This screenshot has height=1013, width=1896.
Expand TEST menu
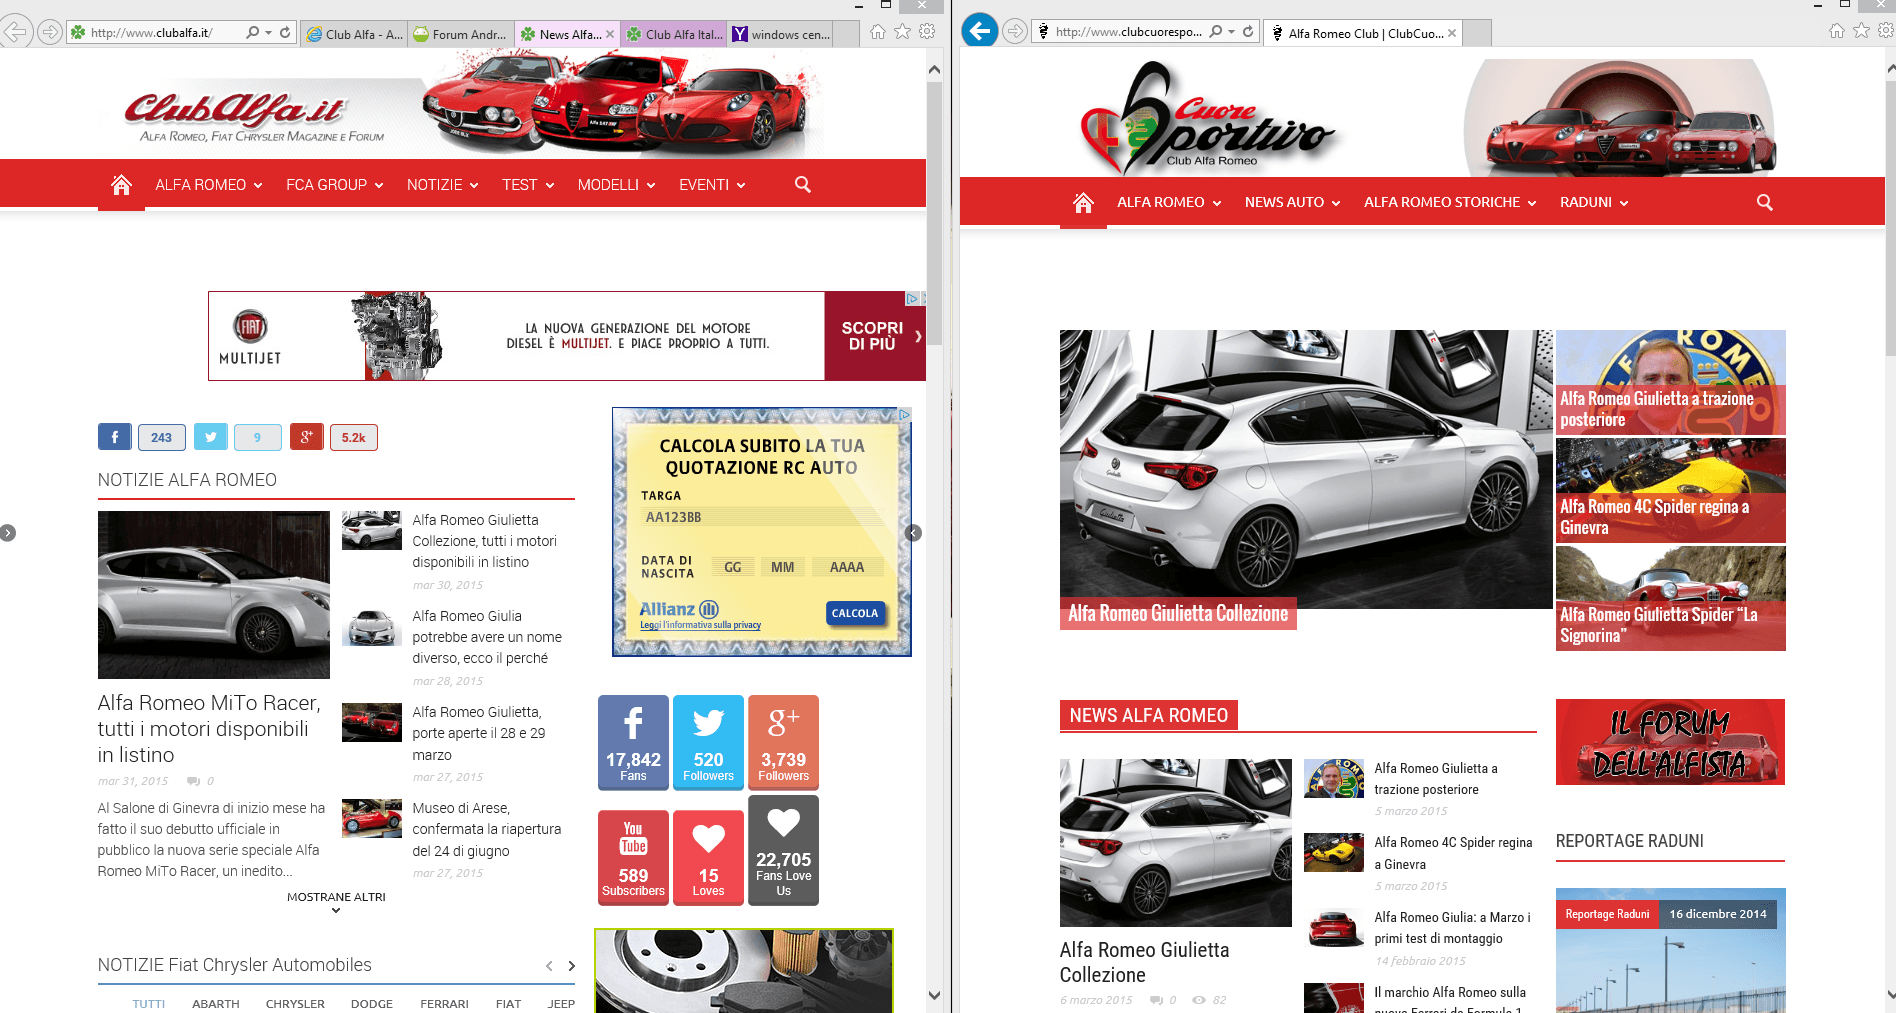tap(528, 185)
